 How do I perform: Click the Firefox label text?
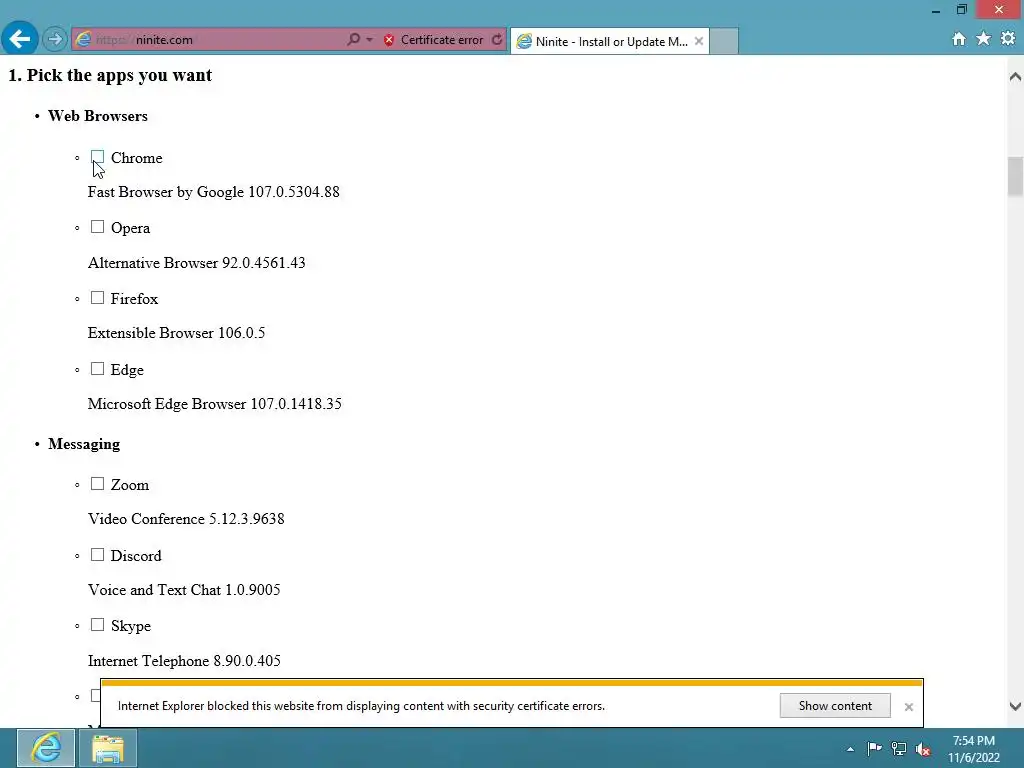click(x=135, y=299)
